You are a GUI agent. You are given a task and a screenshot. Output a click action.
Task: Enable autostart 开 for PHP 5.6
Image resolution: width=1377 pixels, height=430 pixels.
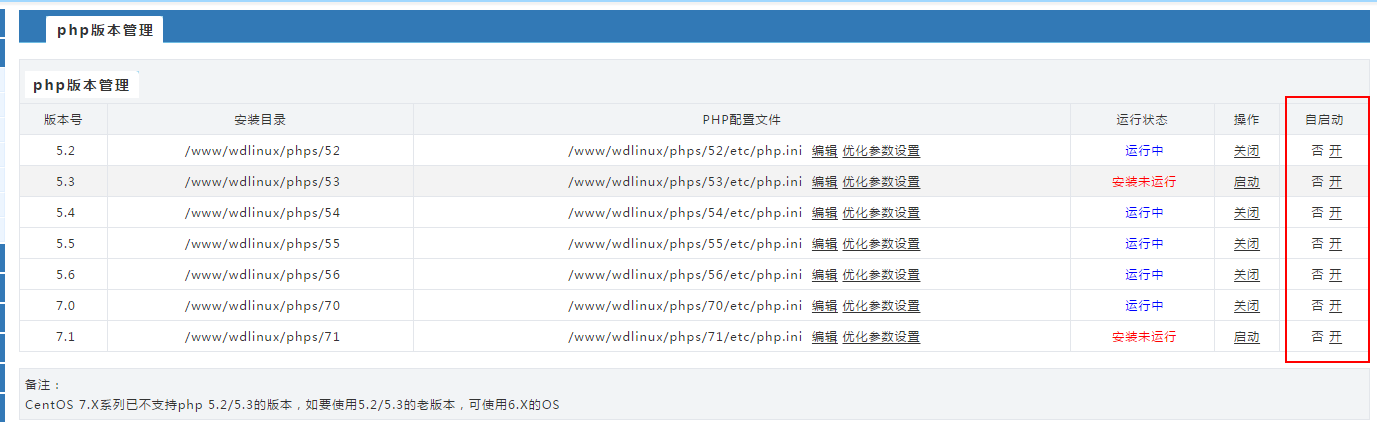[1335, 275]
